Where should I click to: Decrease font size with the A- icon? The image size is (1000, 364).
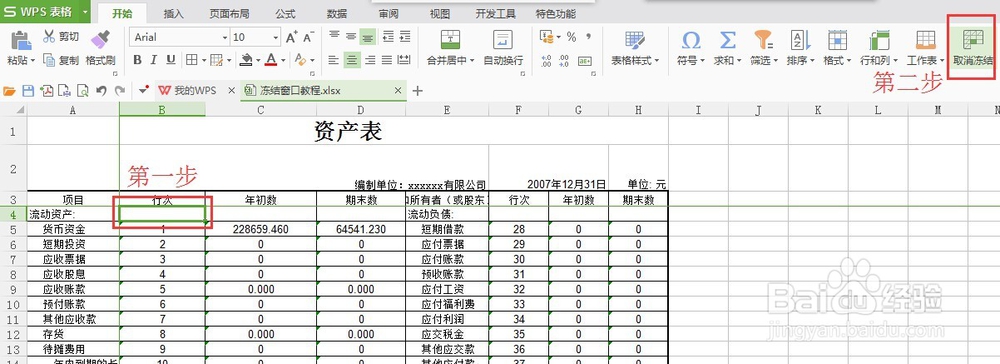click(x=309, y=38)
